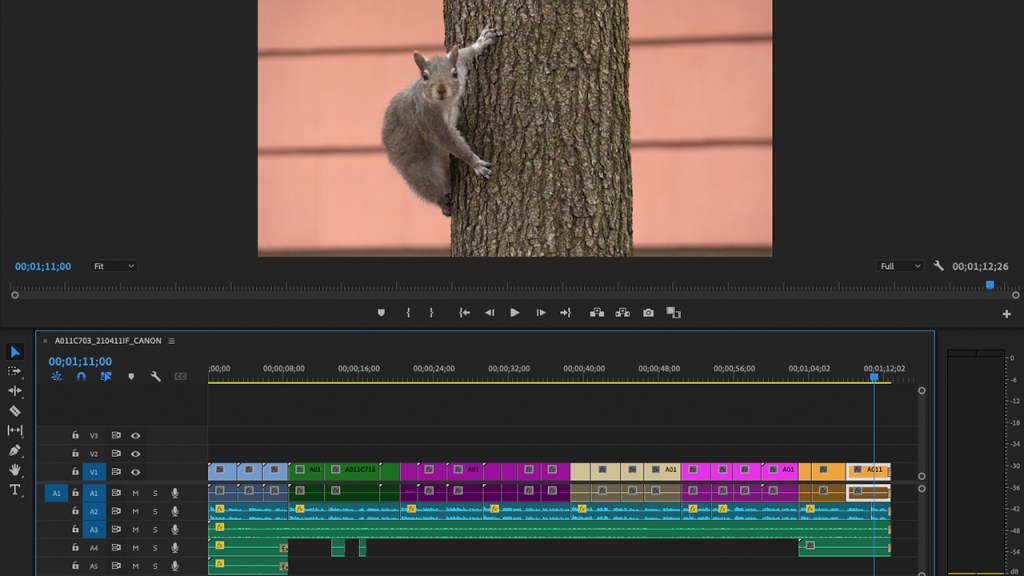The height and width of the screenshot is (576, 1024).
Task: Click the timeline timecode 00;01;11;00 field
Action: coord(80,361)
